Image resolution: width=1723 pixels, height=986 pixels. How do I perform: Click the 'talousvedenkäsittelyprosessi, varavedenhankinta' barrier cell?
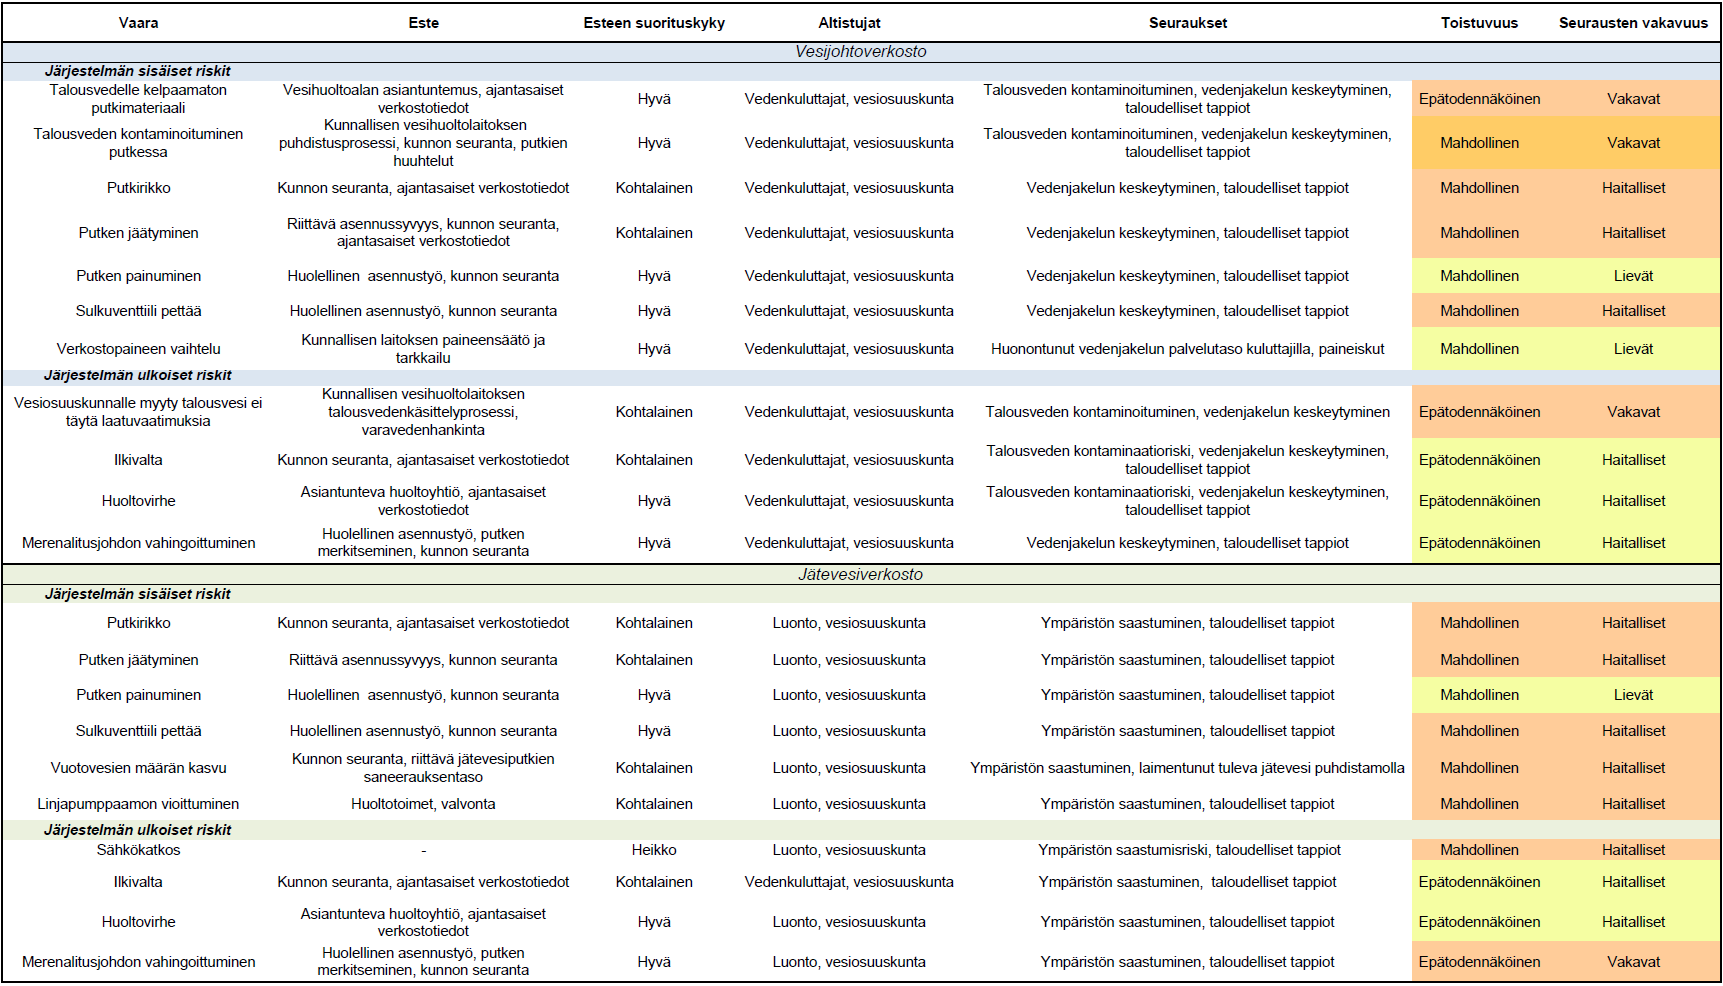[423, 412]
